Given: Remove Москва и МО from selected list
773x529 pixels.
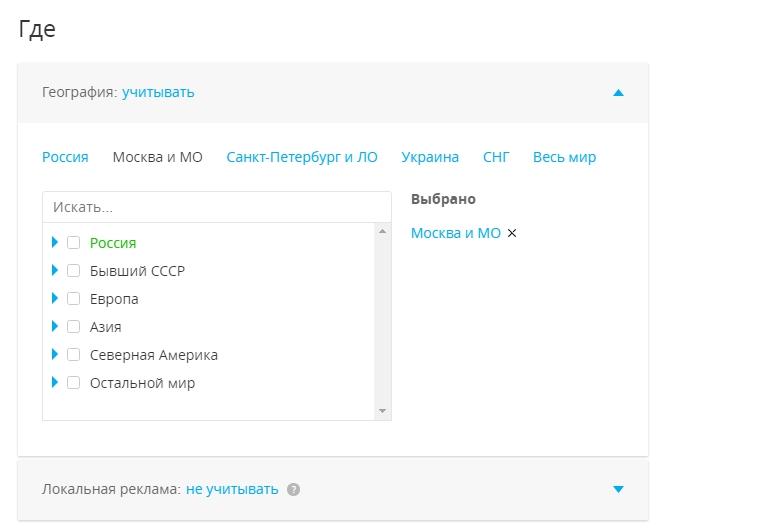Looking at the screenshot, I should point(512,233).
